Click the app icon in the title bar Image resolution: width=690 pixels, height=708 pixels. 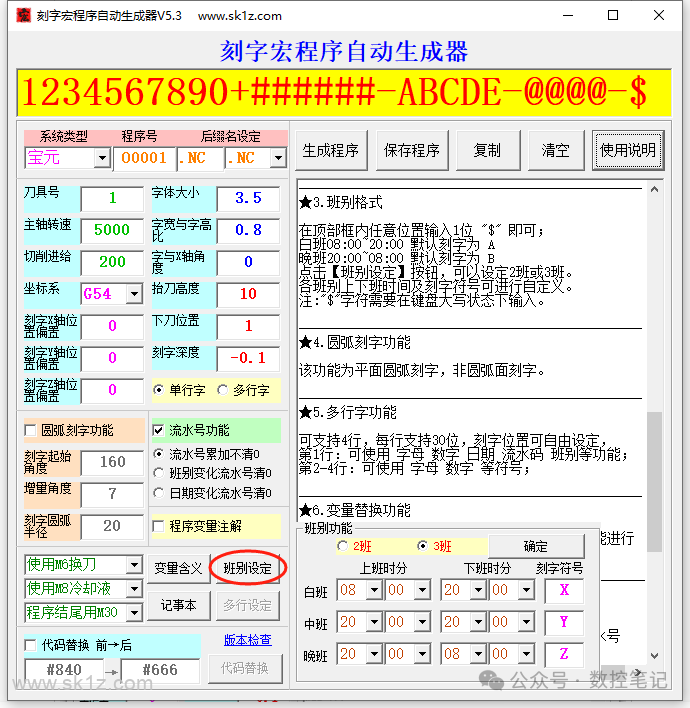coord(23,15)
